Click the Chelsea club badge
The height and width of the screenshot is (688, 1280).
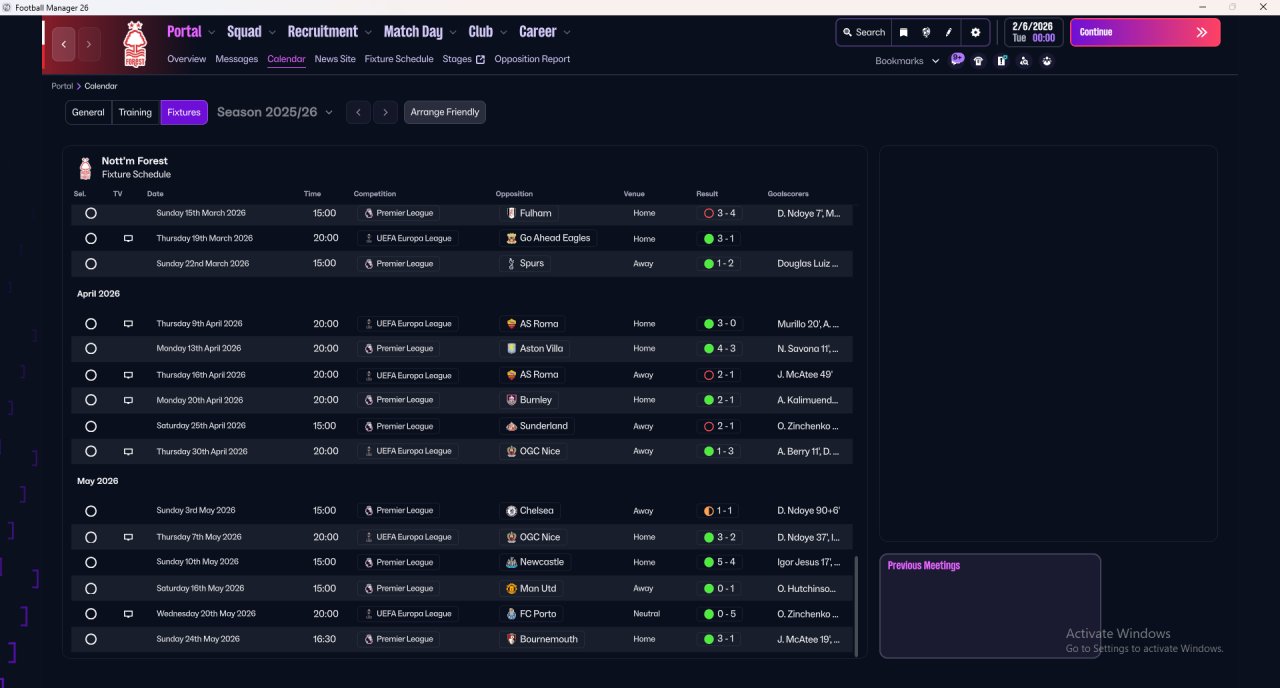point(512,511)
